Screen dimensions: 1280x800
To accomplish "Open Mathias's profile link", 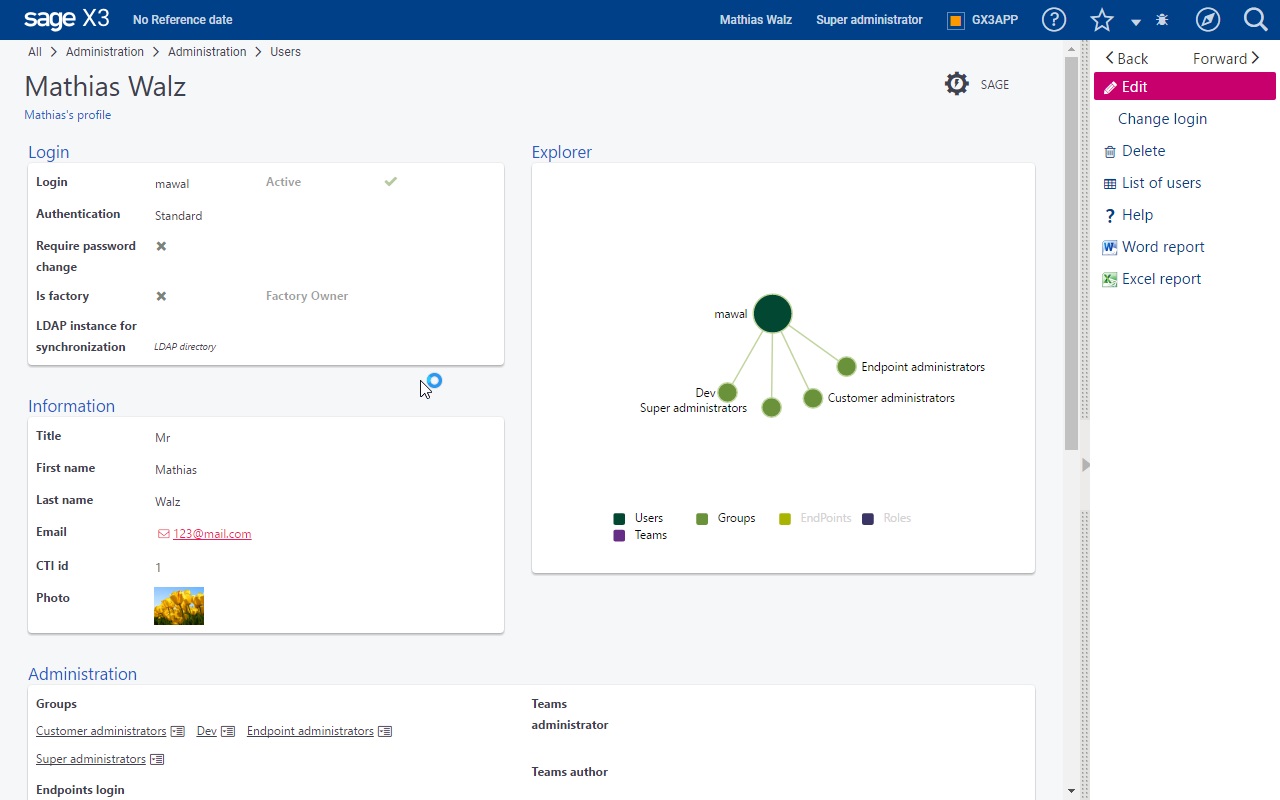I will 67,115.
